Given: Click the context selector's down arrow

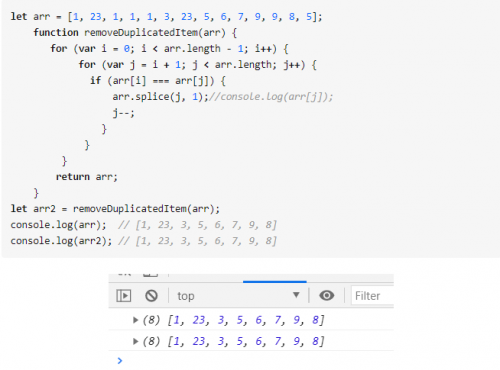Looking at the screenshot, I should pyautogui.click(x=296, y=295).
